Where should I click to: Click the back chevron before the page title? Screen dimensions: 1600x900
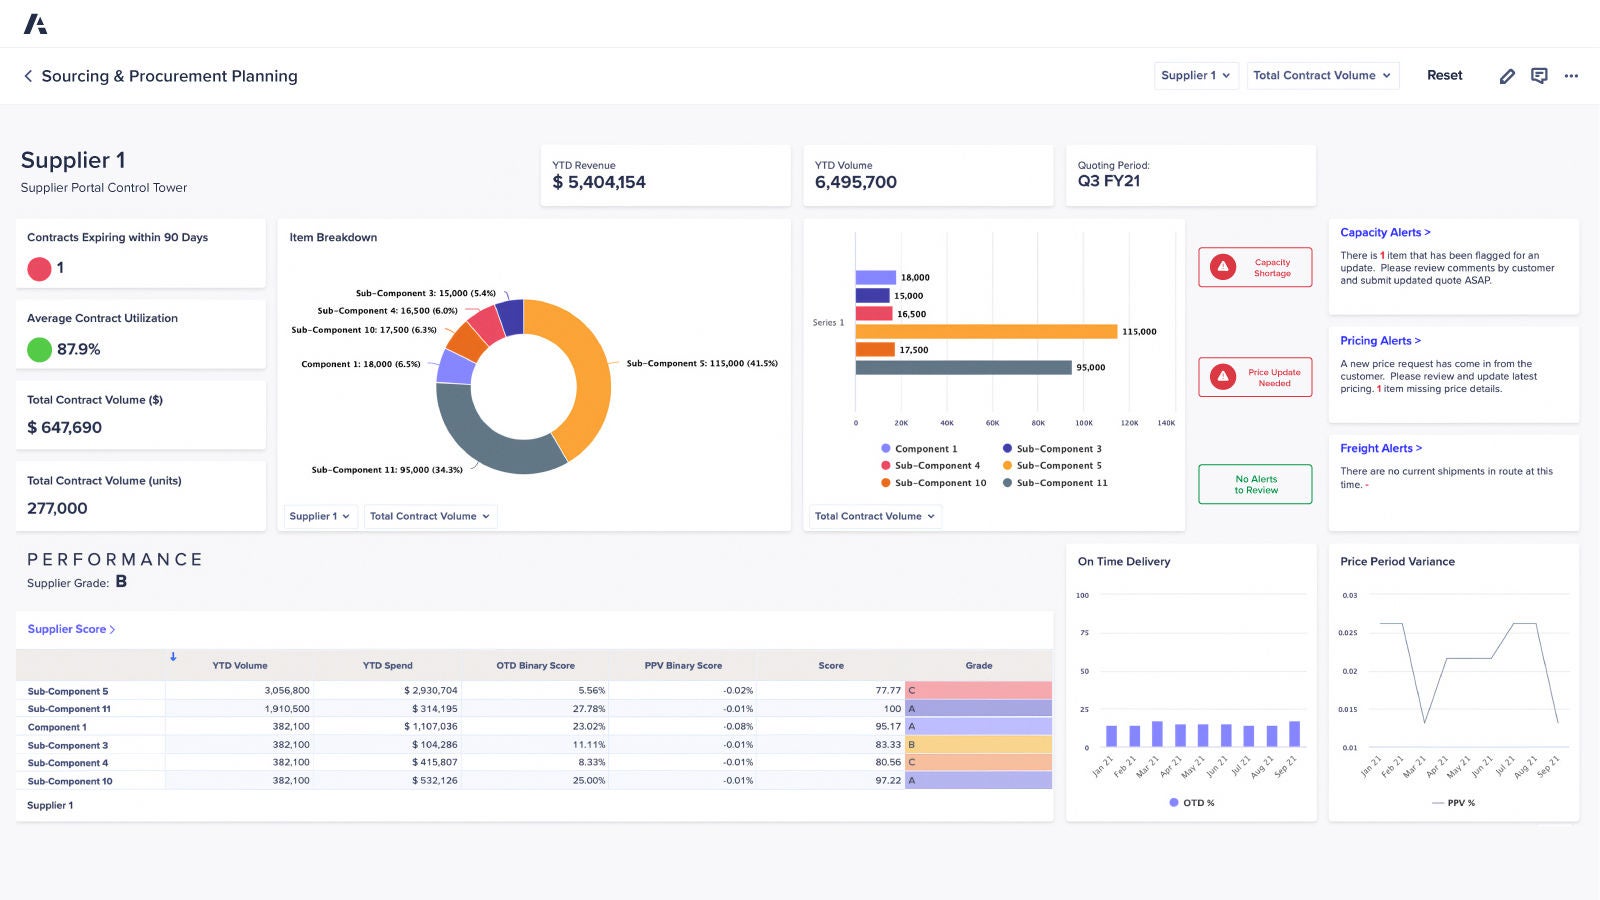tap(27, 75)
